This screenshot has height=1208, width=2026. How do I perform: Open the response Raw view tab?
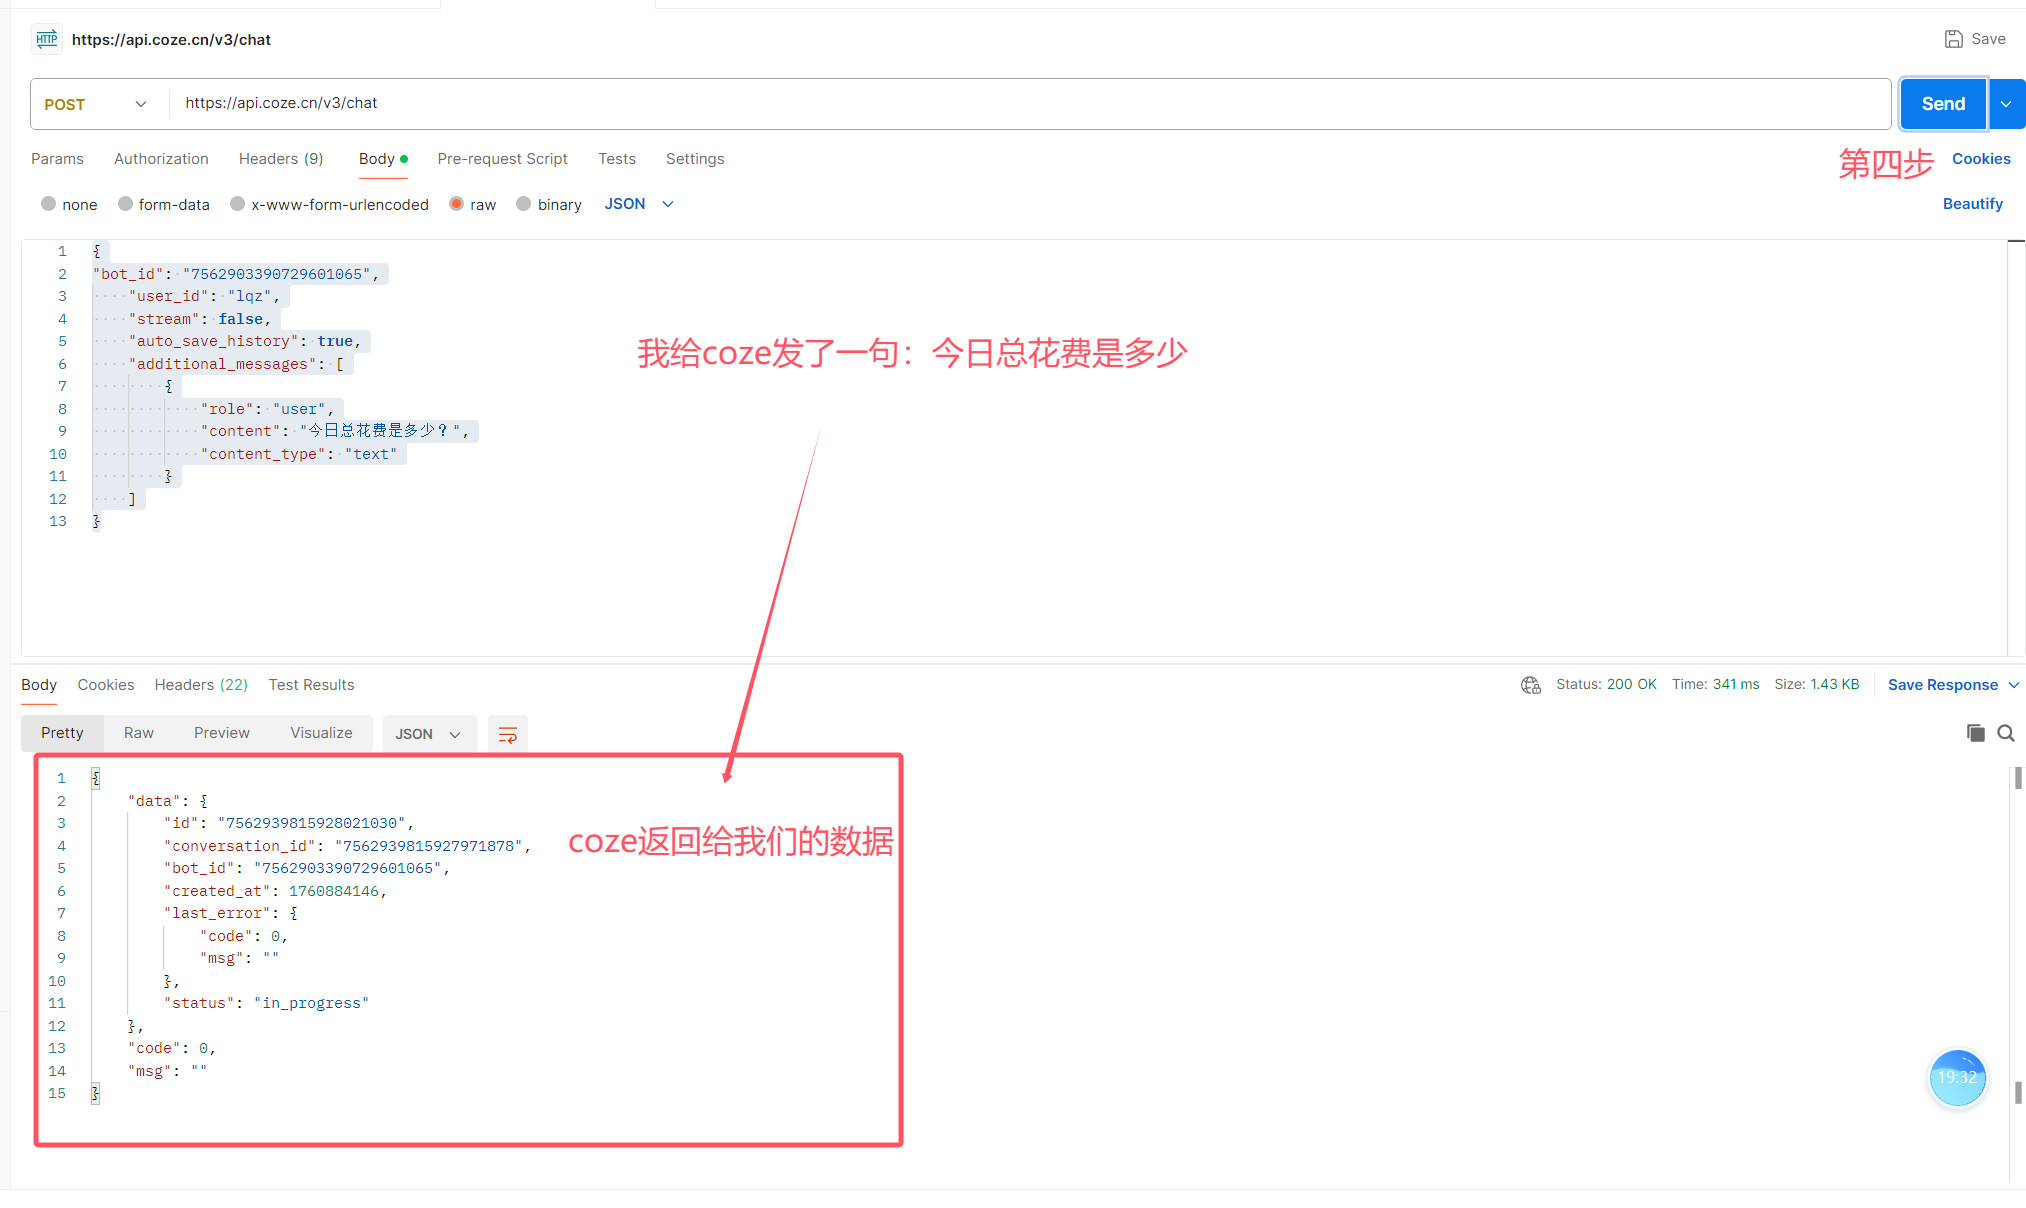point(138,733)
